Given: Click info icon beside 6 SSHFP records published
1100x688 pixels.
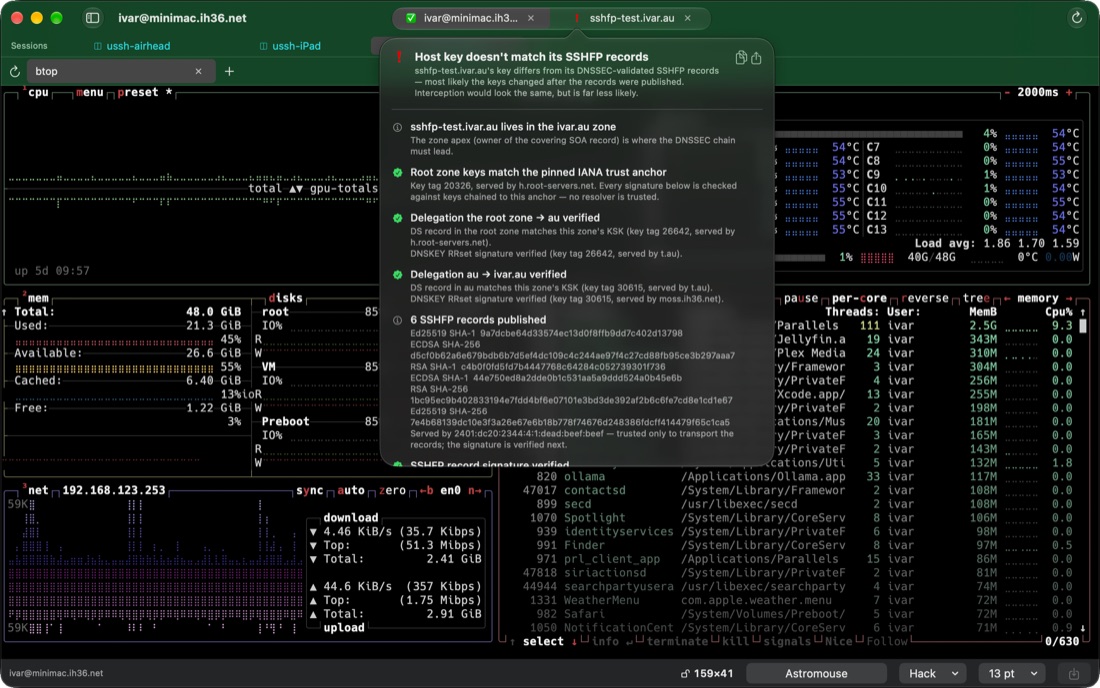Looking at the screenshot, I should [x=398, y=321].
